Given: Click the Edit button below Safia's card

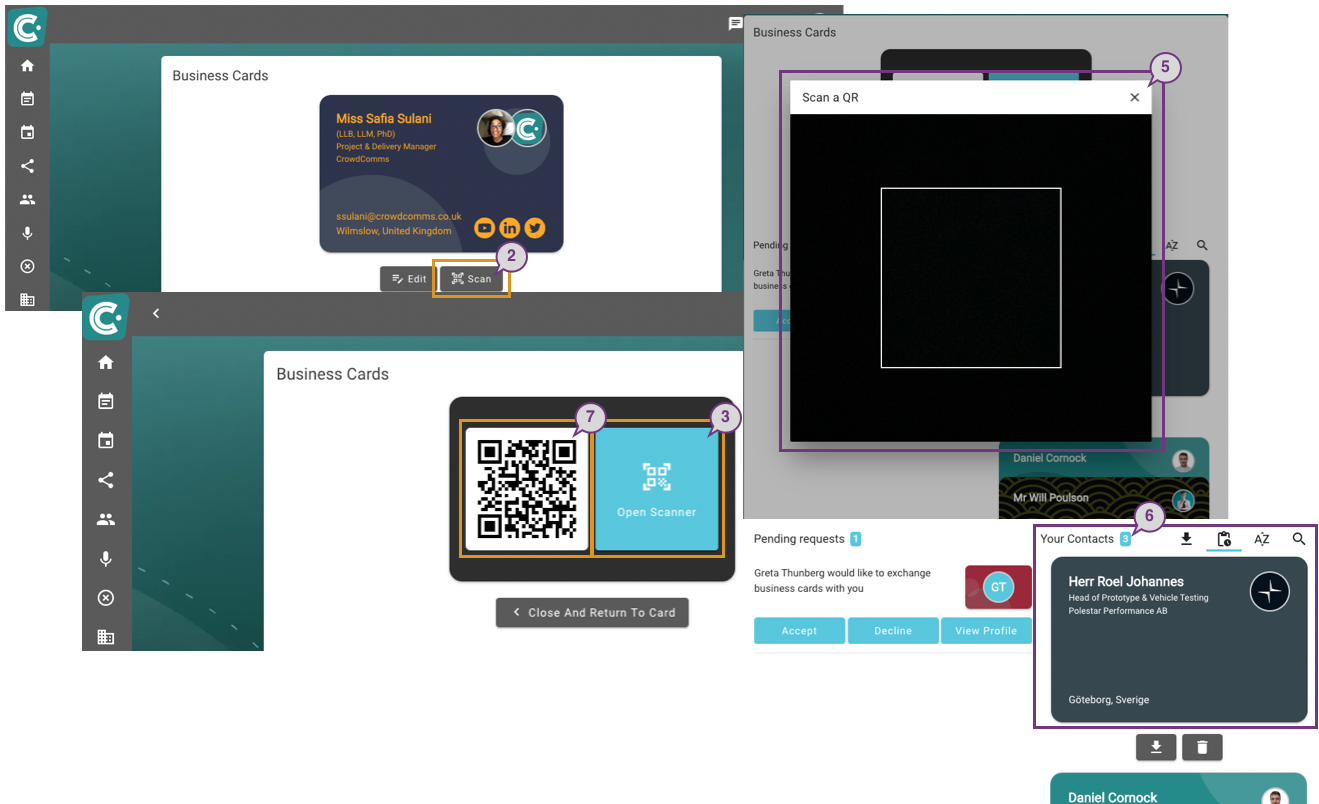Looking at the screenshot, I should pos(408,279).
